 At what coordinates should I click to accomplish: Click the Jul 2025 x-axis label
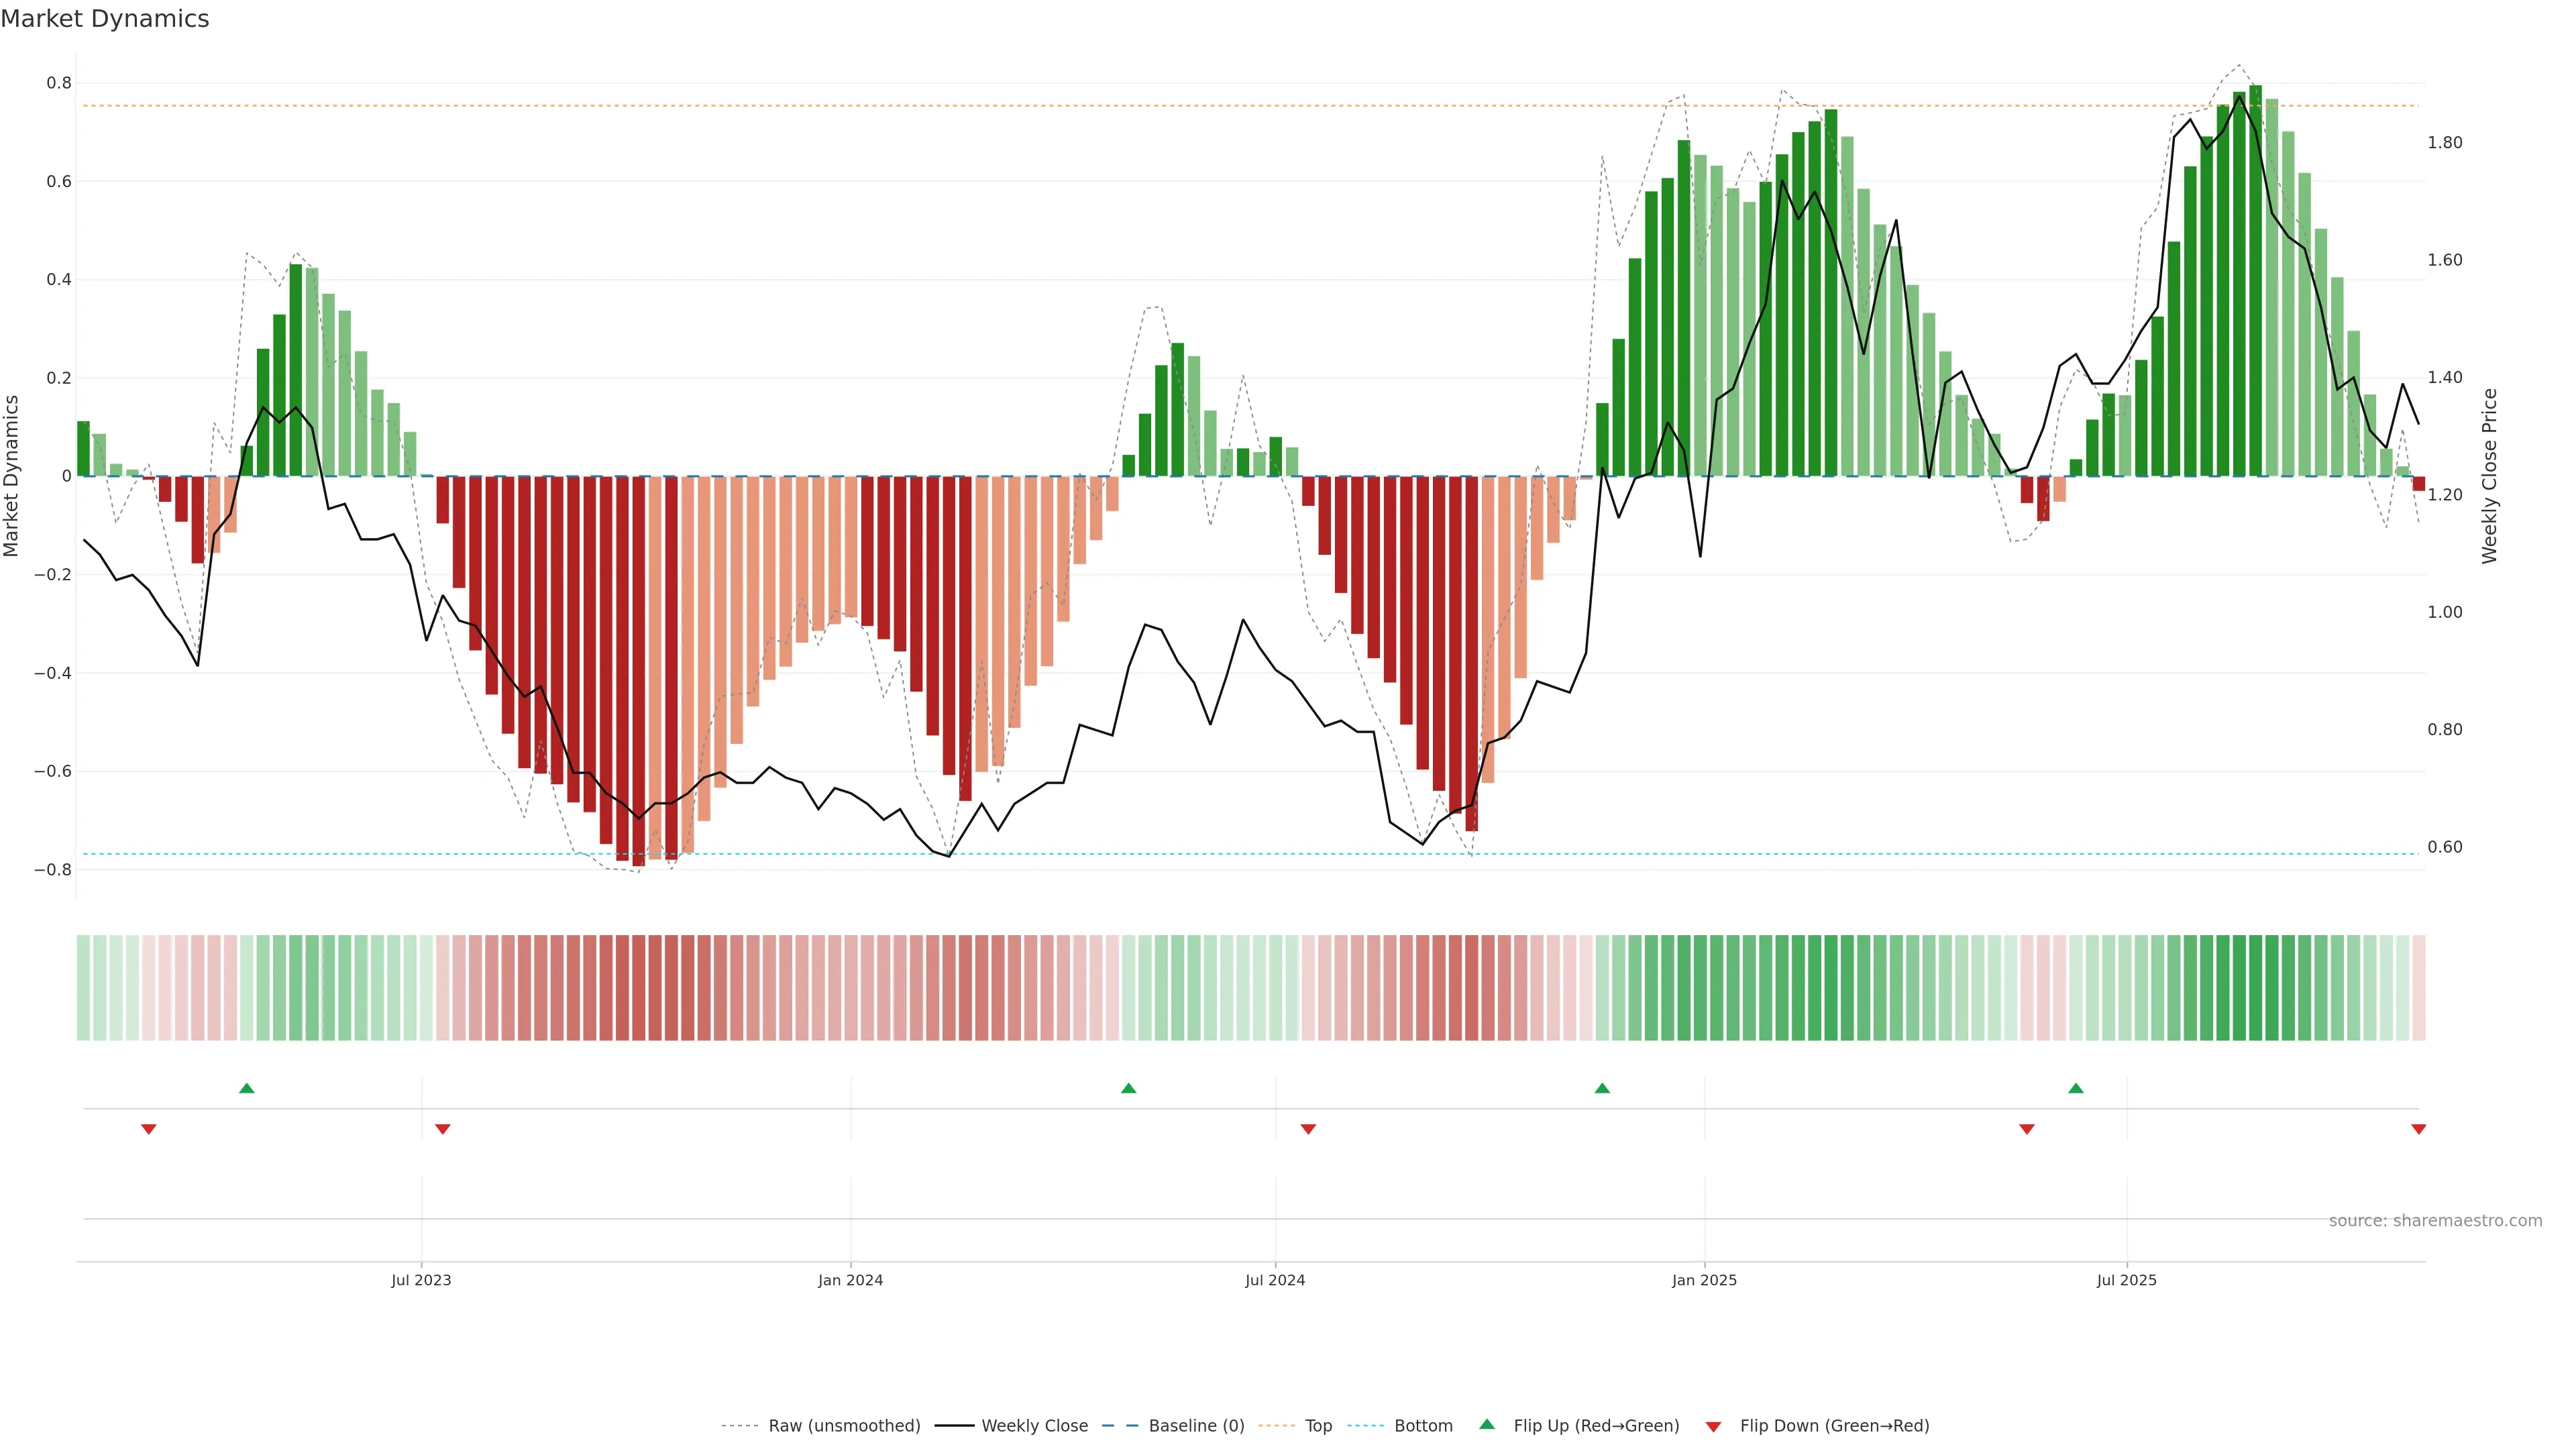point(2126,1280)
